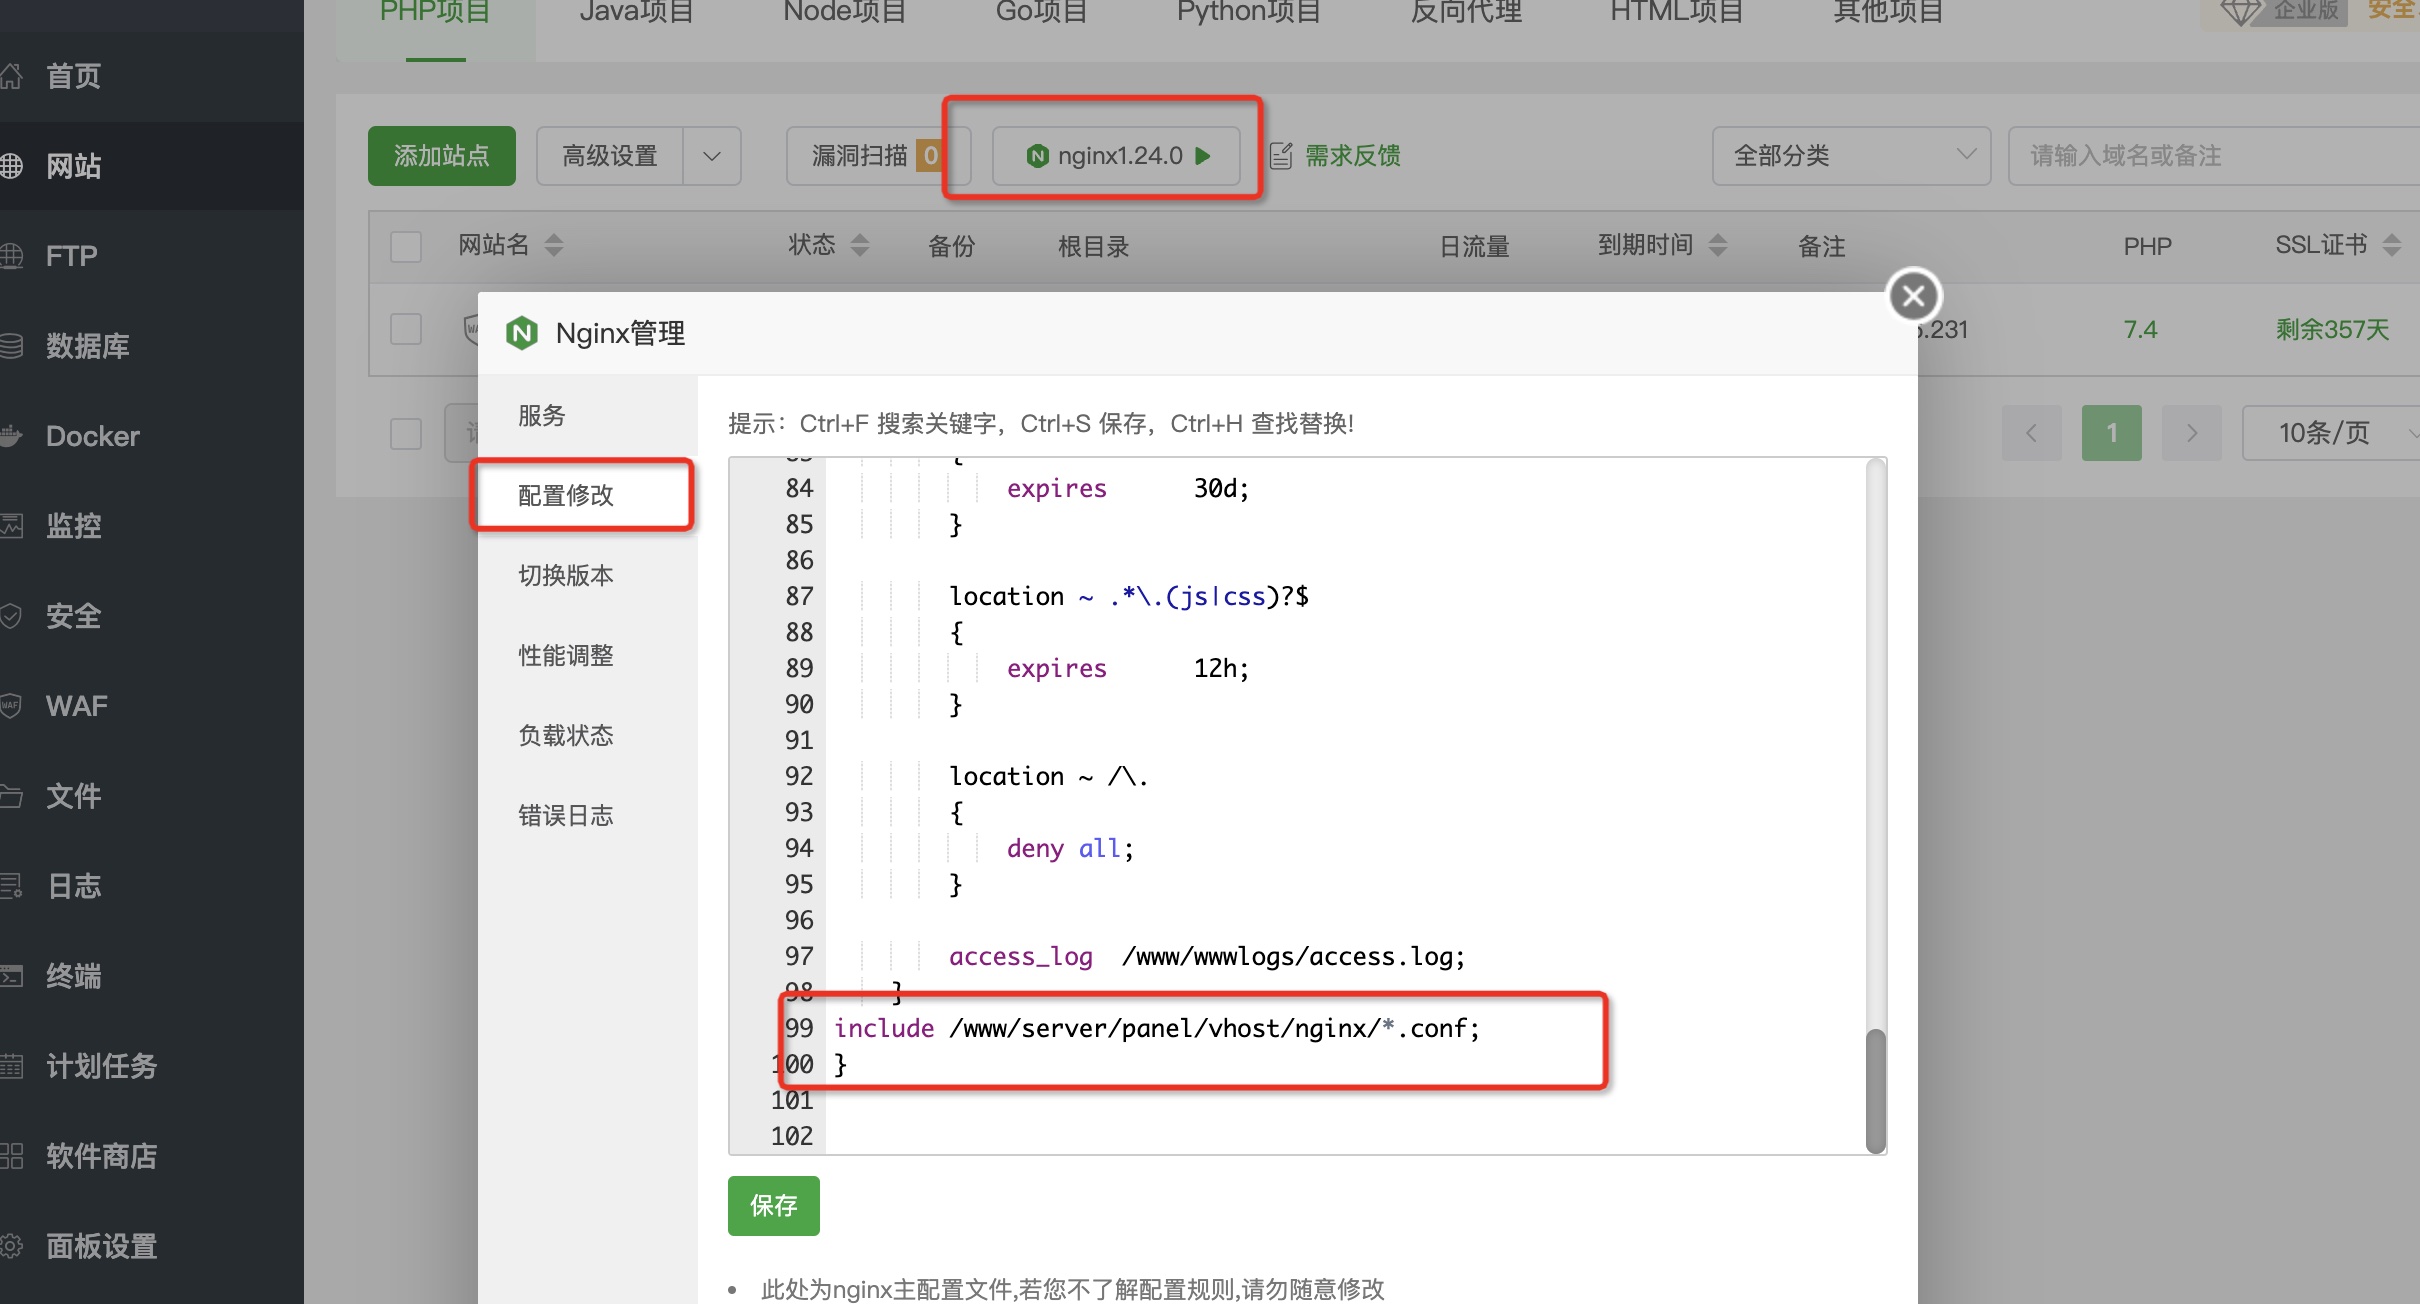Open the 全部分类 category dropdown
This screenshot has height=1304, width=2420.
(x=1851, y=156)
